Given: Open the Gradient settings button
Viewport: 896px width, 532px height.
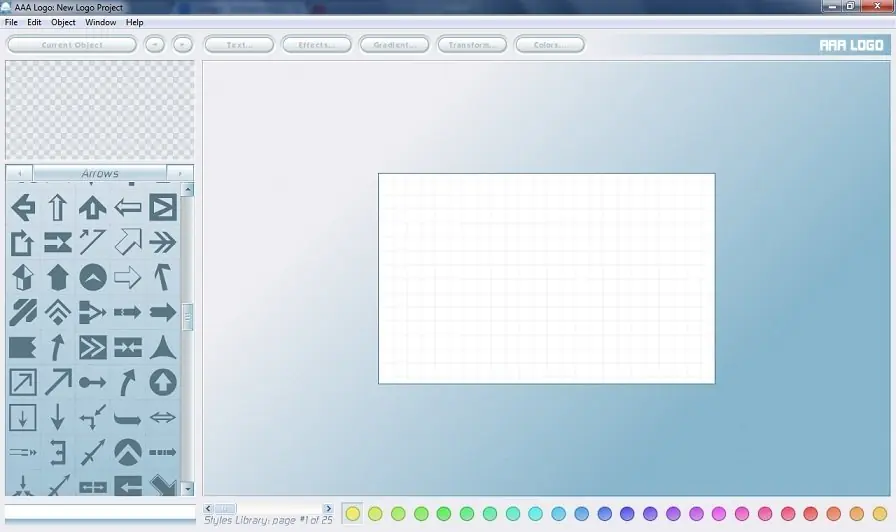Looking at the screenshot, I should coord(394,45).
